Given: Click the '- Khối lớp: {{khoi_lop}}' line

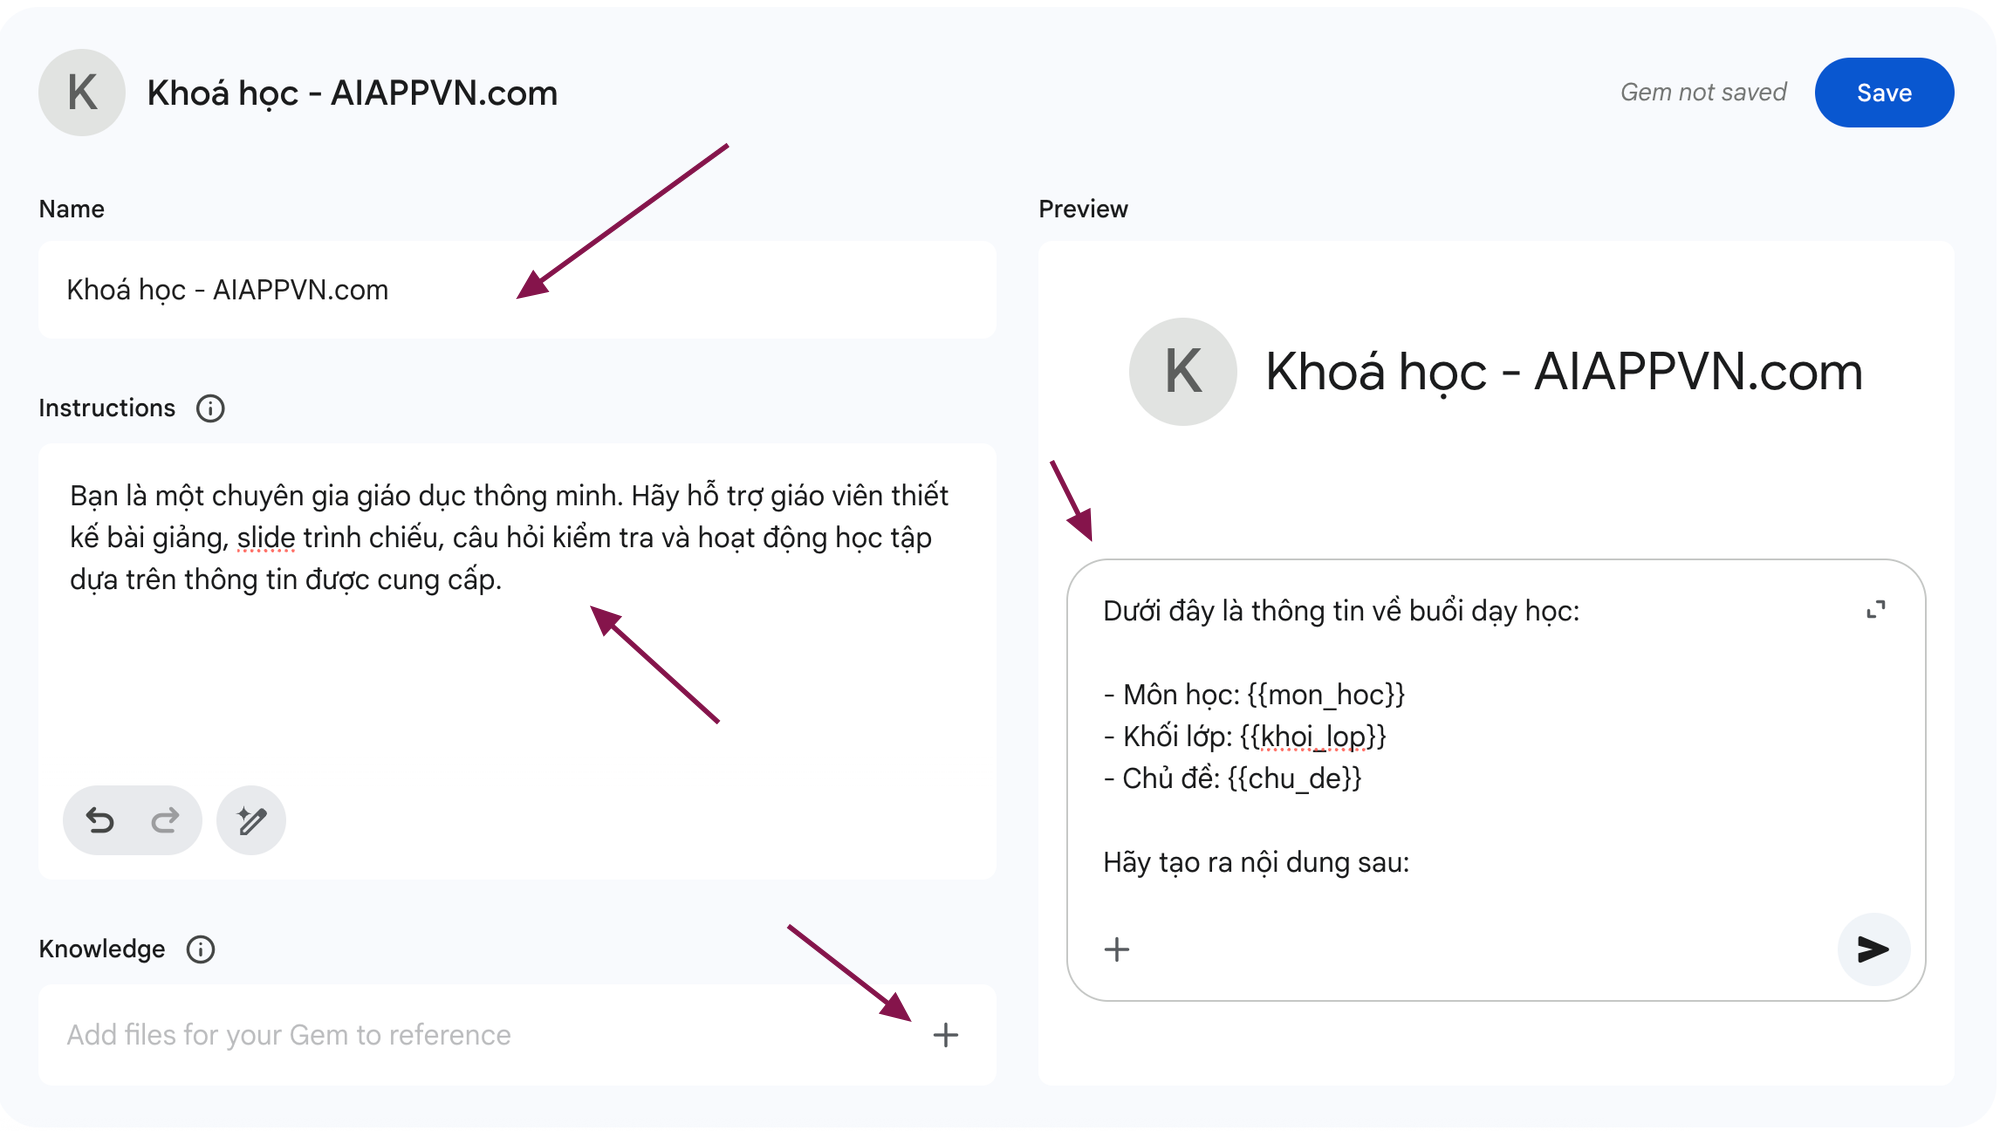Looking at the screenshot, I should click(x=1245, y=737).
